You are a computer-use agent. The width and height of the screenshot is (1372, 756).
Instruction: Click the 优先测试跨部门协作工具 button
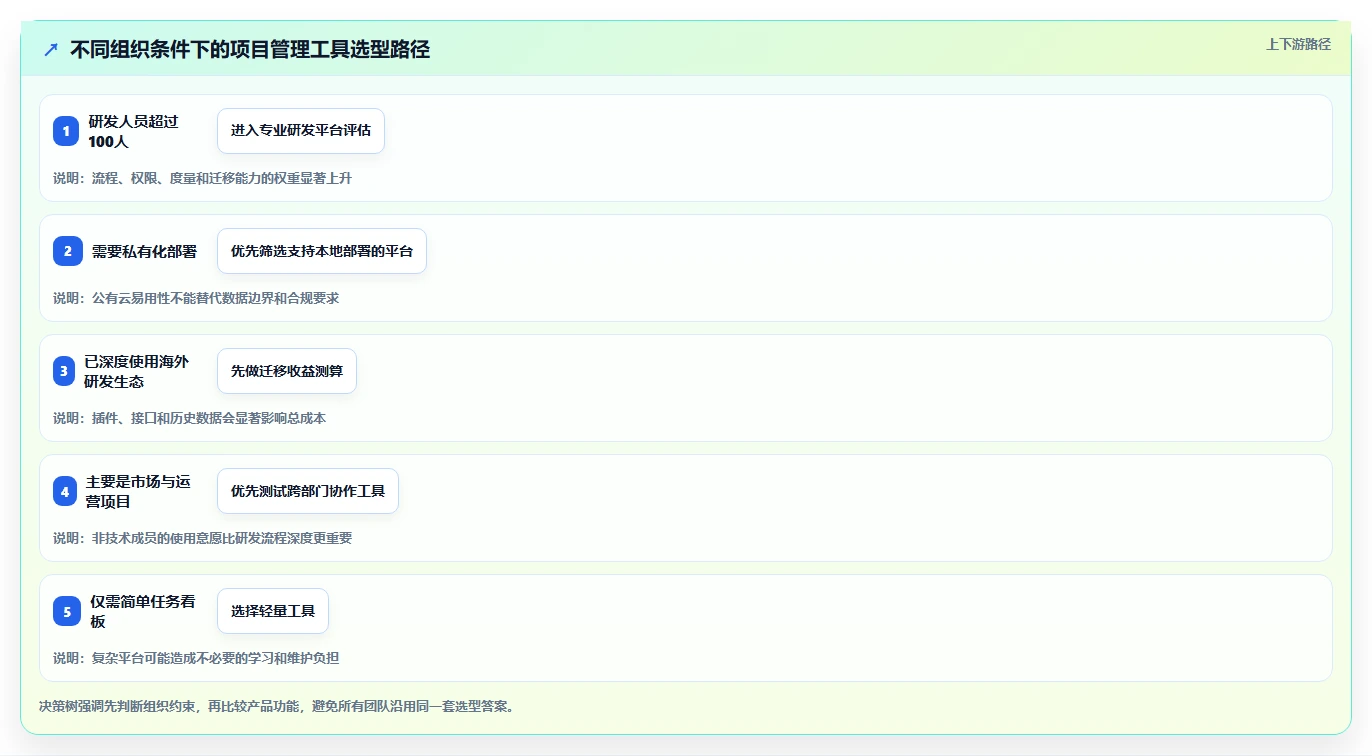click(x=308, y=491)
